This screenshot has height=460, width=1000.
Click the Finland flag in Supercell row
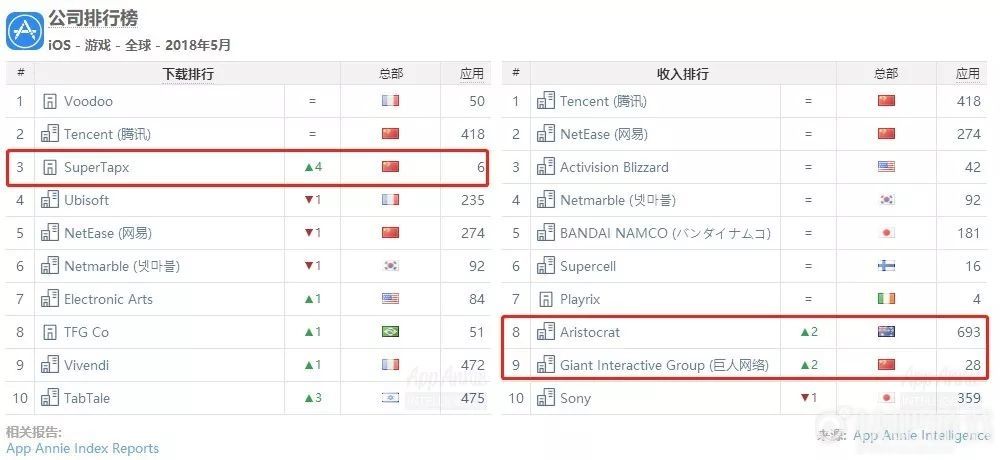click(886, 266)
